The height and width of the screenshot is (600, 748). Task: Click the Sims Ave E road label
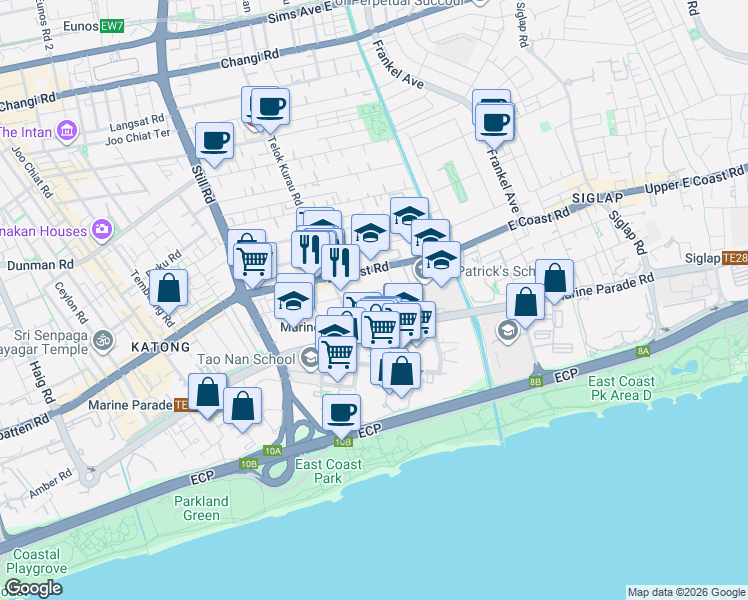tap(300, 13)
